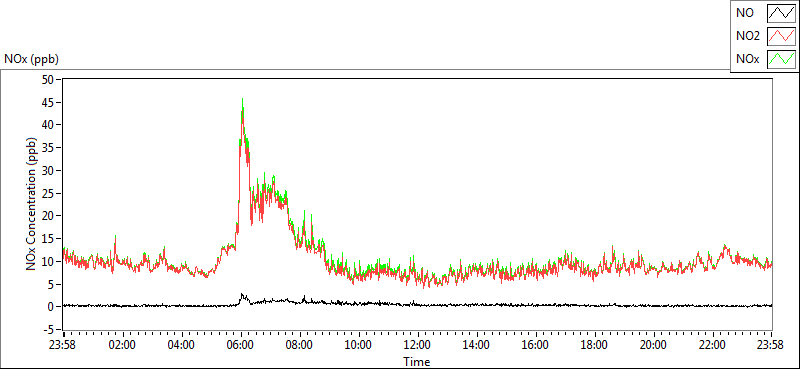800x369 pixels.
Task: Click the 16:00 time tick label
Action: (x=536, y=345)
